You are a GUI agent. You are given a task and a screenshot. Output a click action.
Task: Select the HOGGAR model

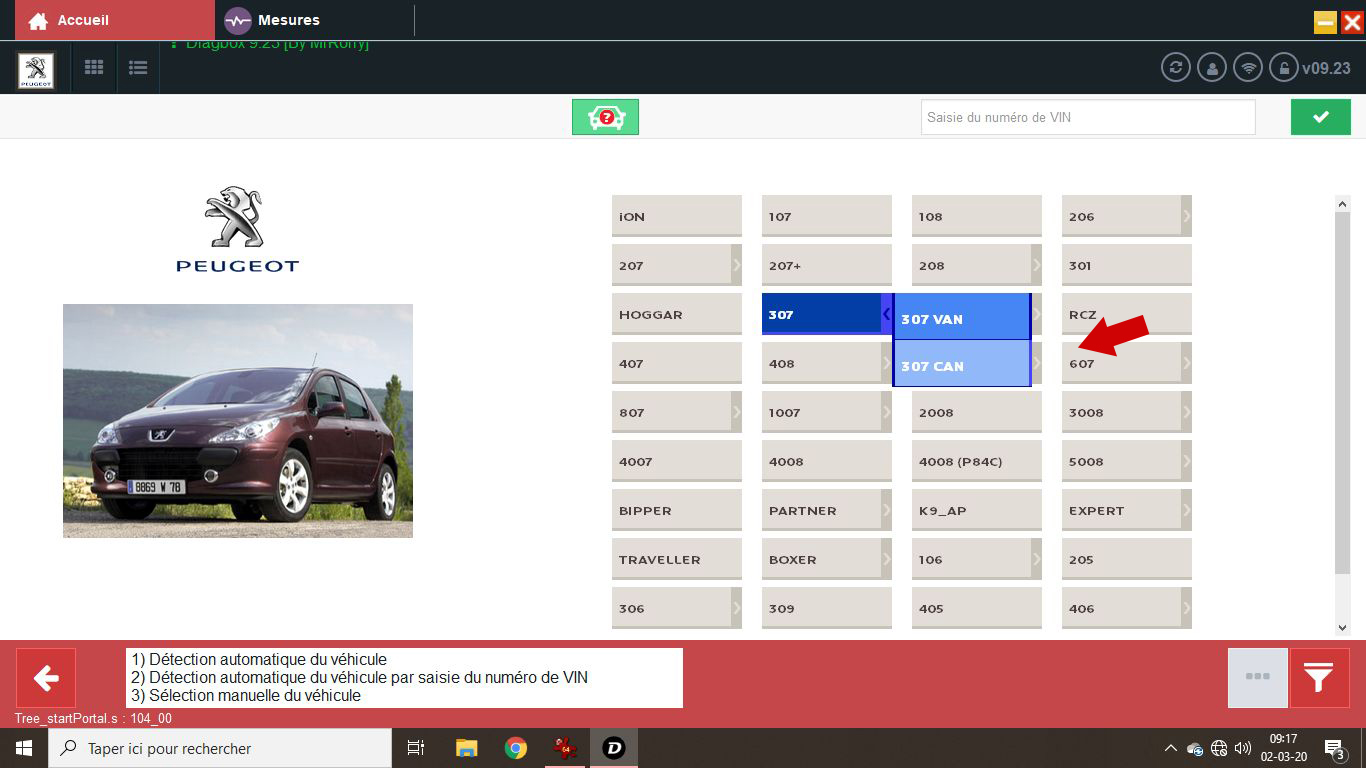(x=677, y=314)
